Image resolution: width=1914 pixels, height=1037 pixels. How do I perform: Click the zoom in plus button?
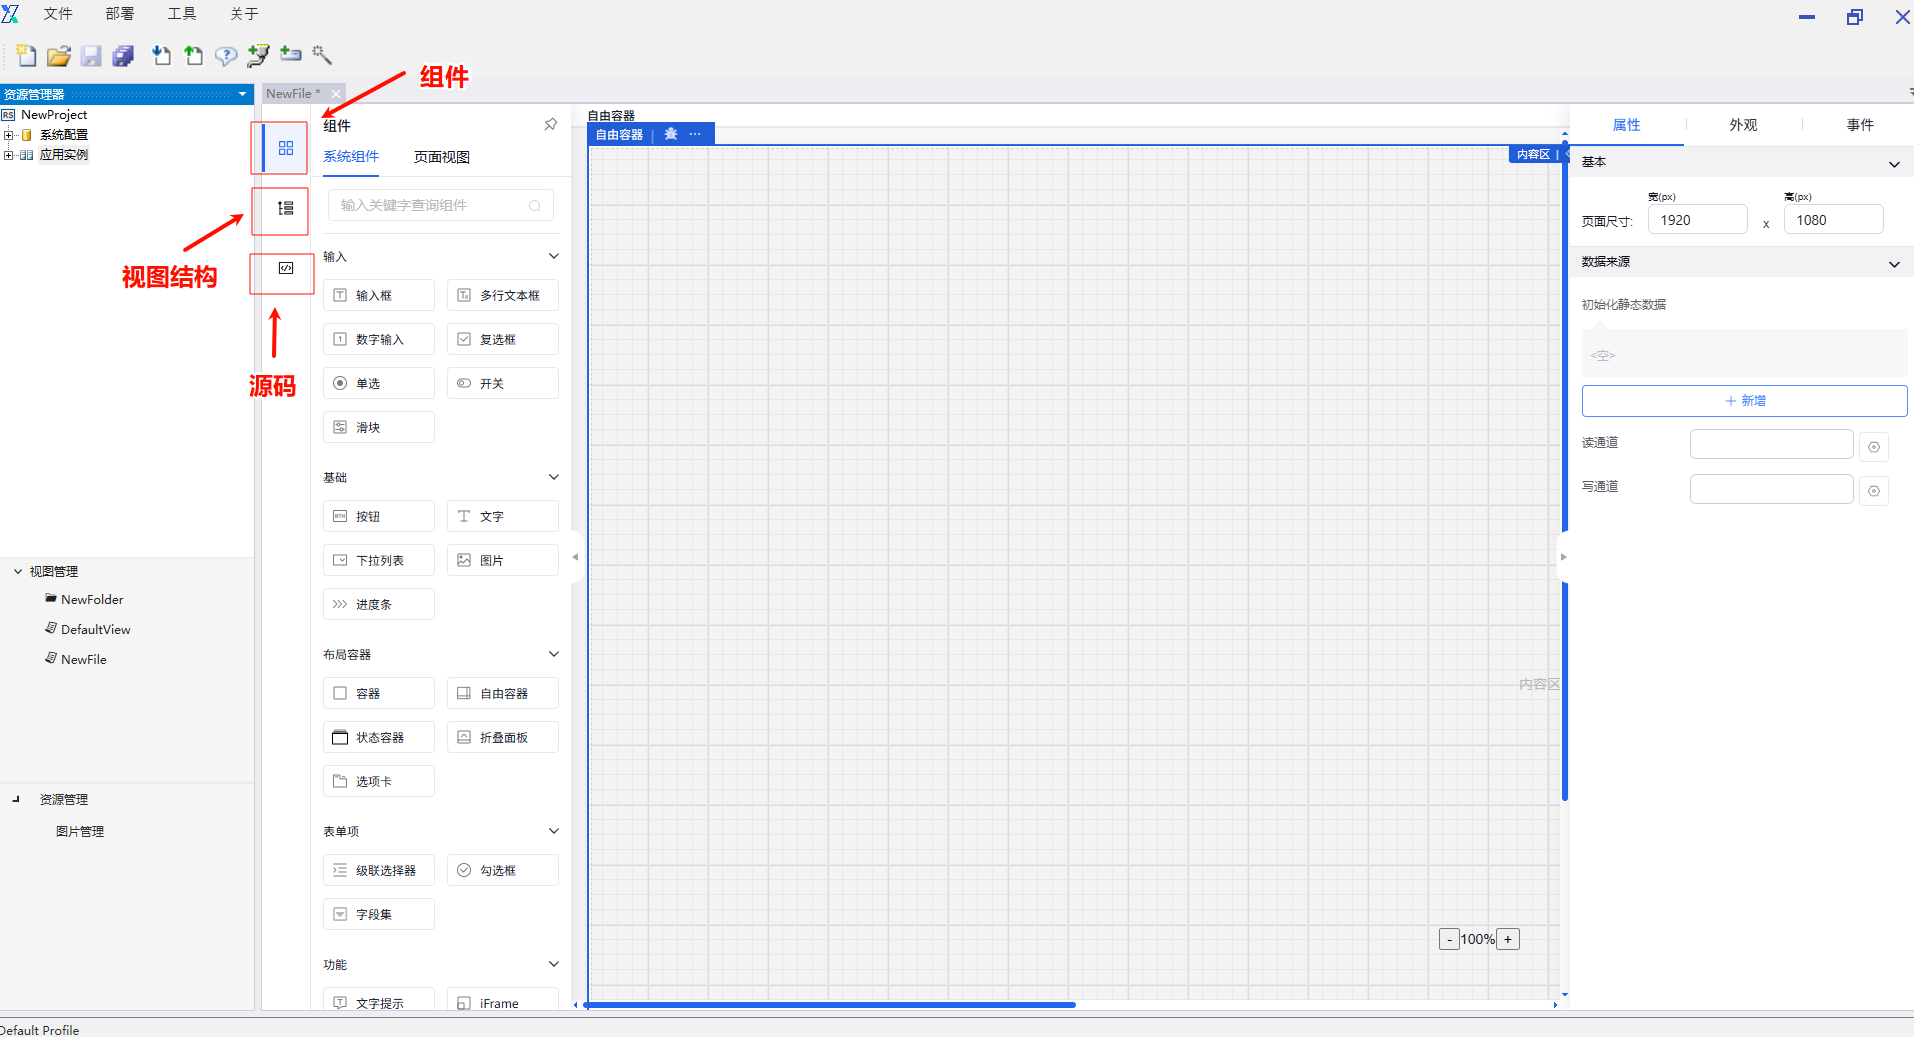(1507, 939)
